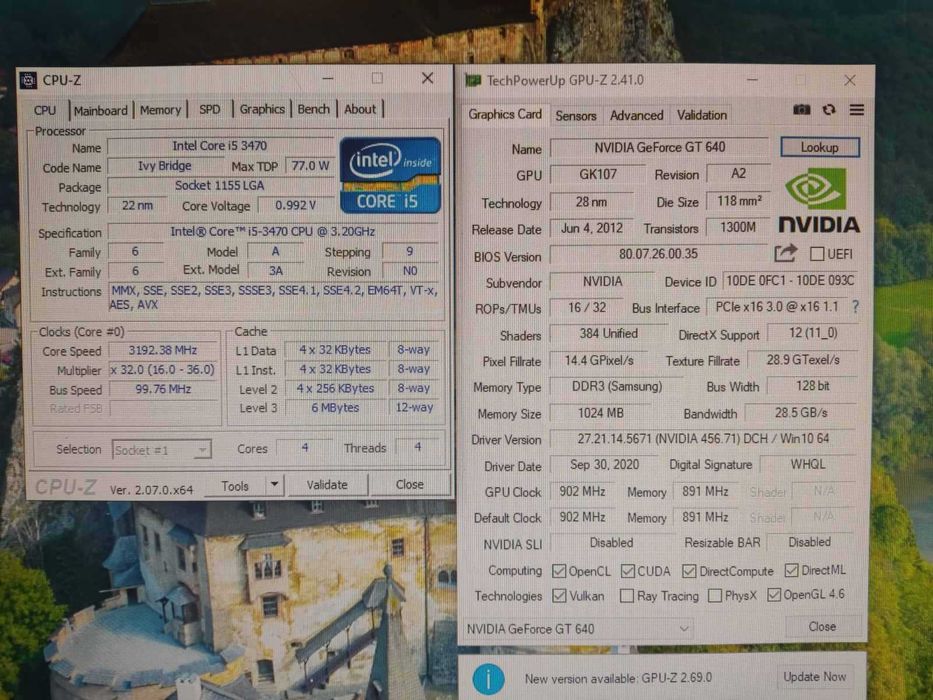Open the Validation tab in GPU-Z

click(x=702, y=115)
